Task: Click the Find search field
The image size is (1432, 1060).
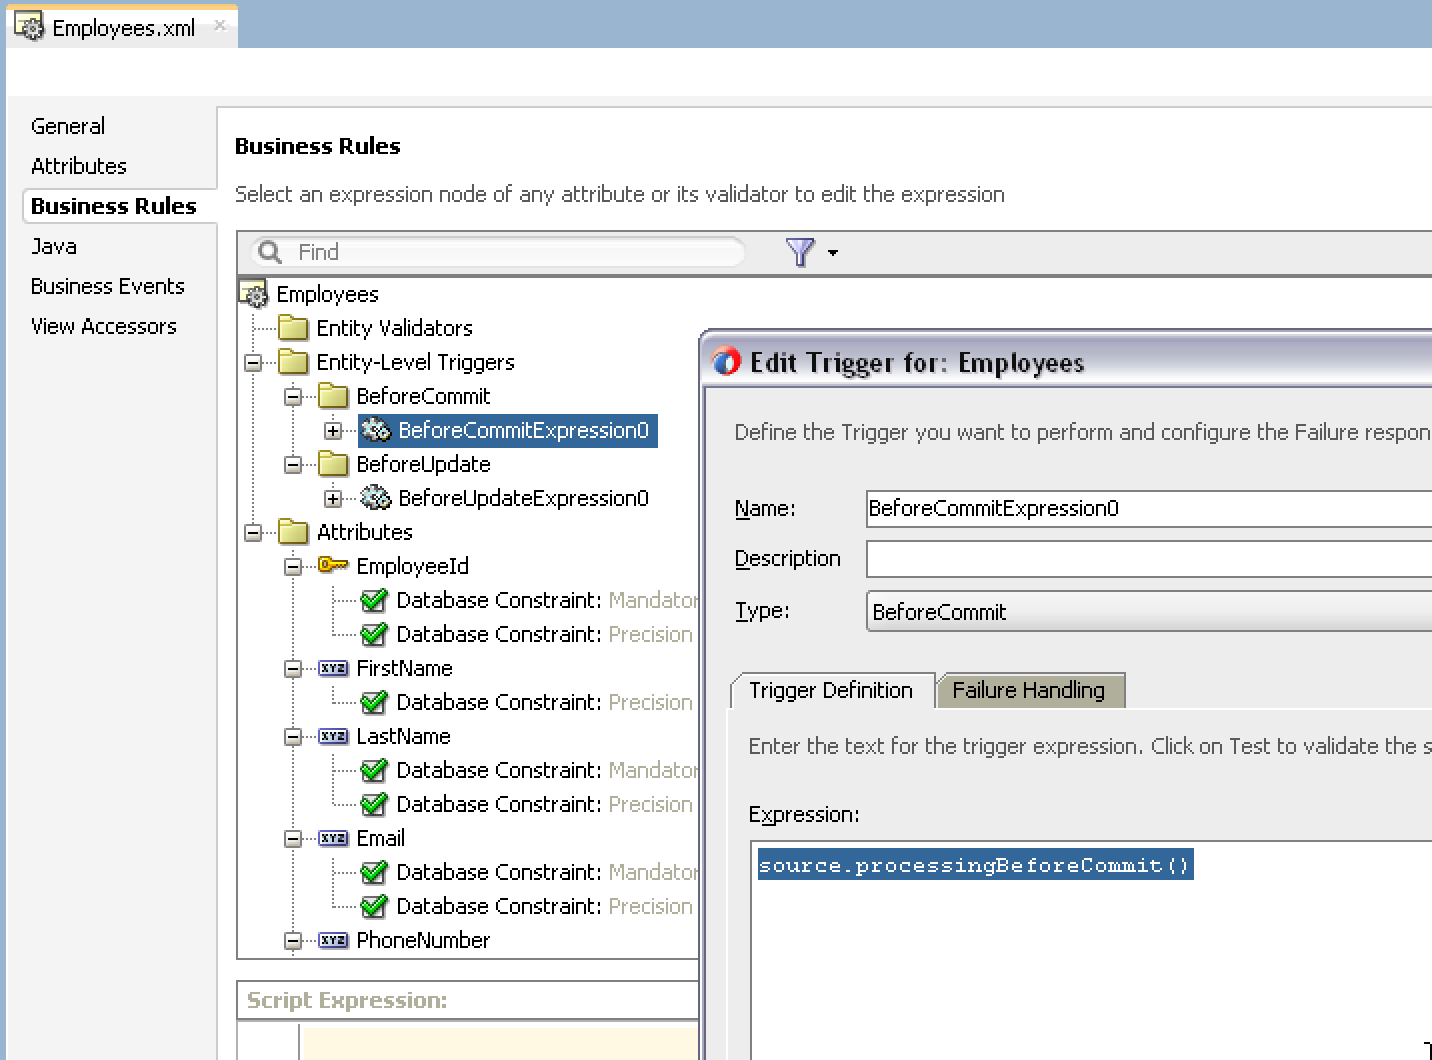Action: pos(497,252)
